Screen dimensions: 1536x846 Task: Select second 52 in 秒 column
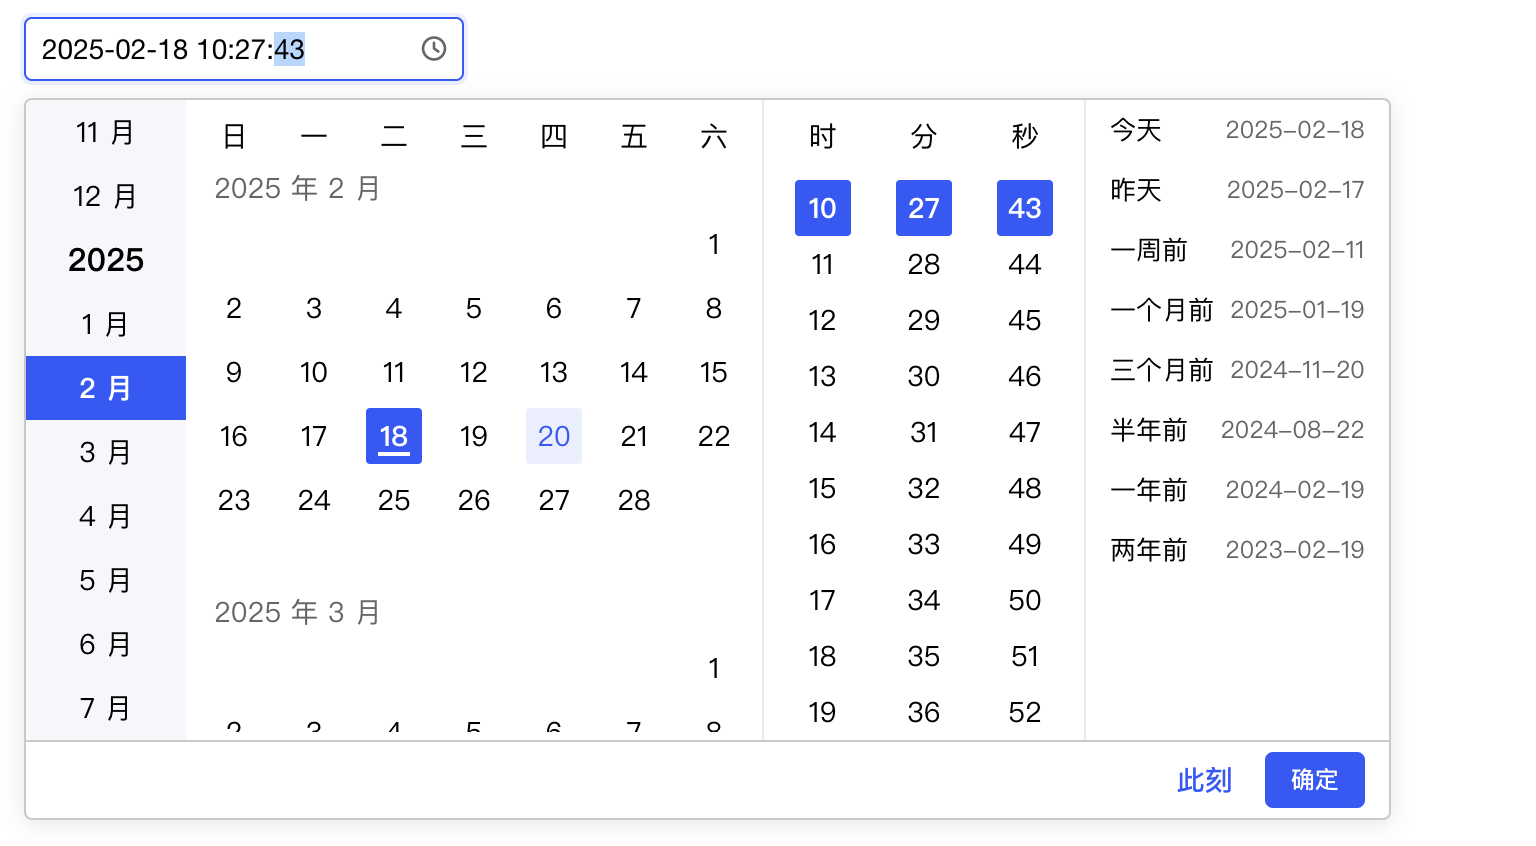[1025, 712]
